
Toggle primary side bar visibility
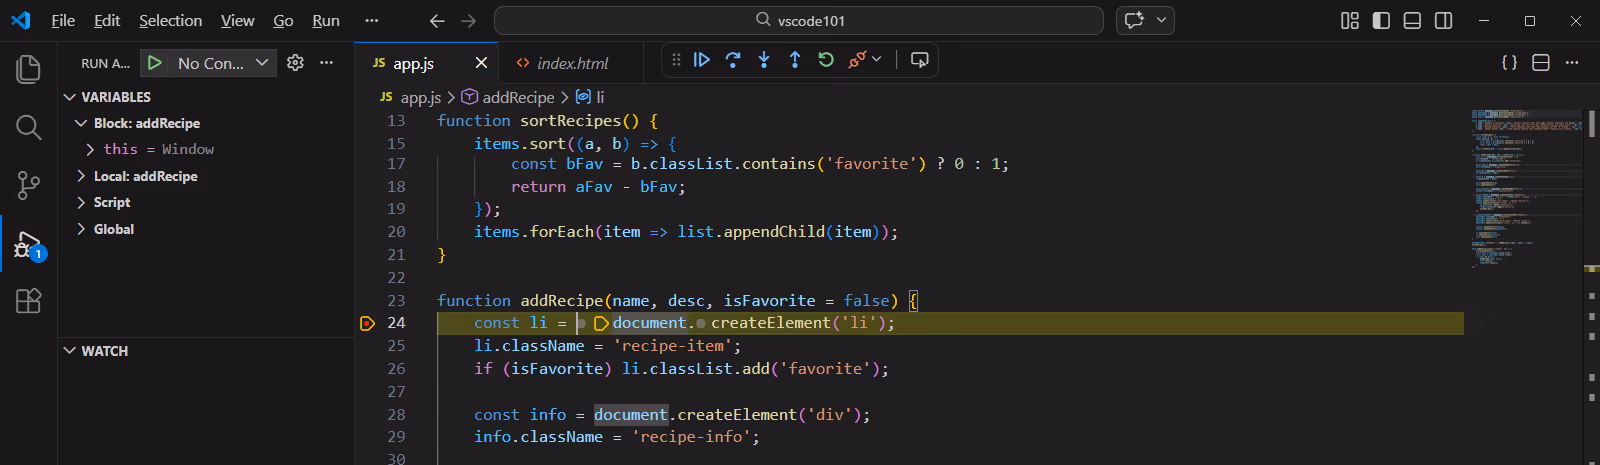[x=1381, y=21]
